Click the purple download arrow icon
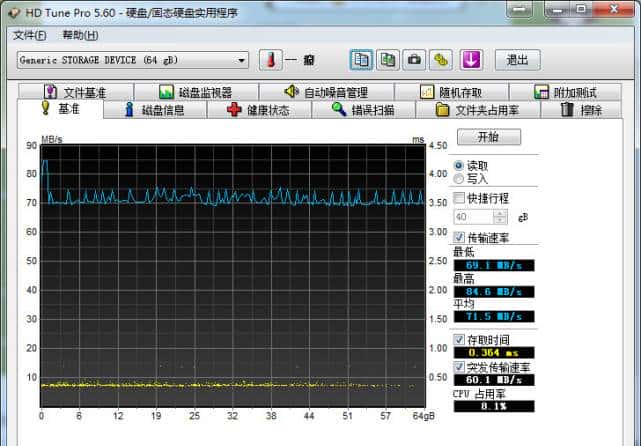The height and width of the screenshot is (446, 641). 471,60
